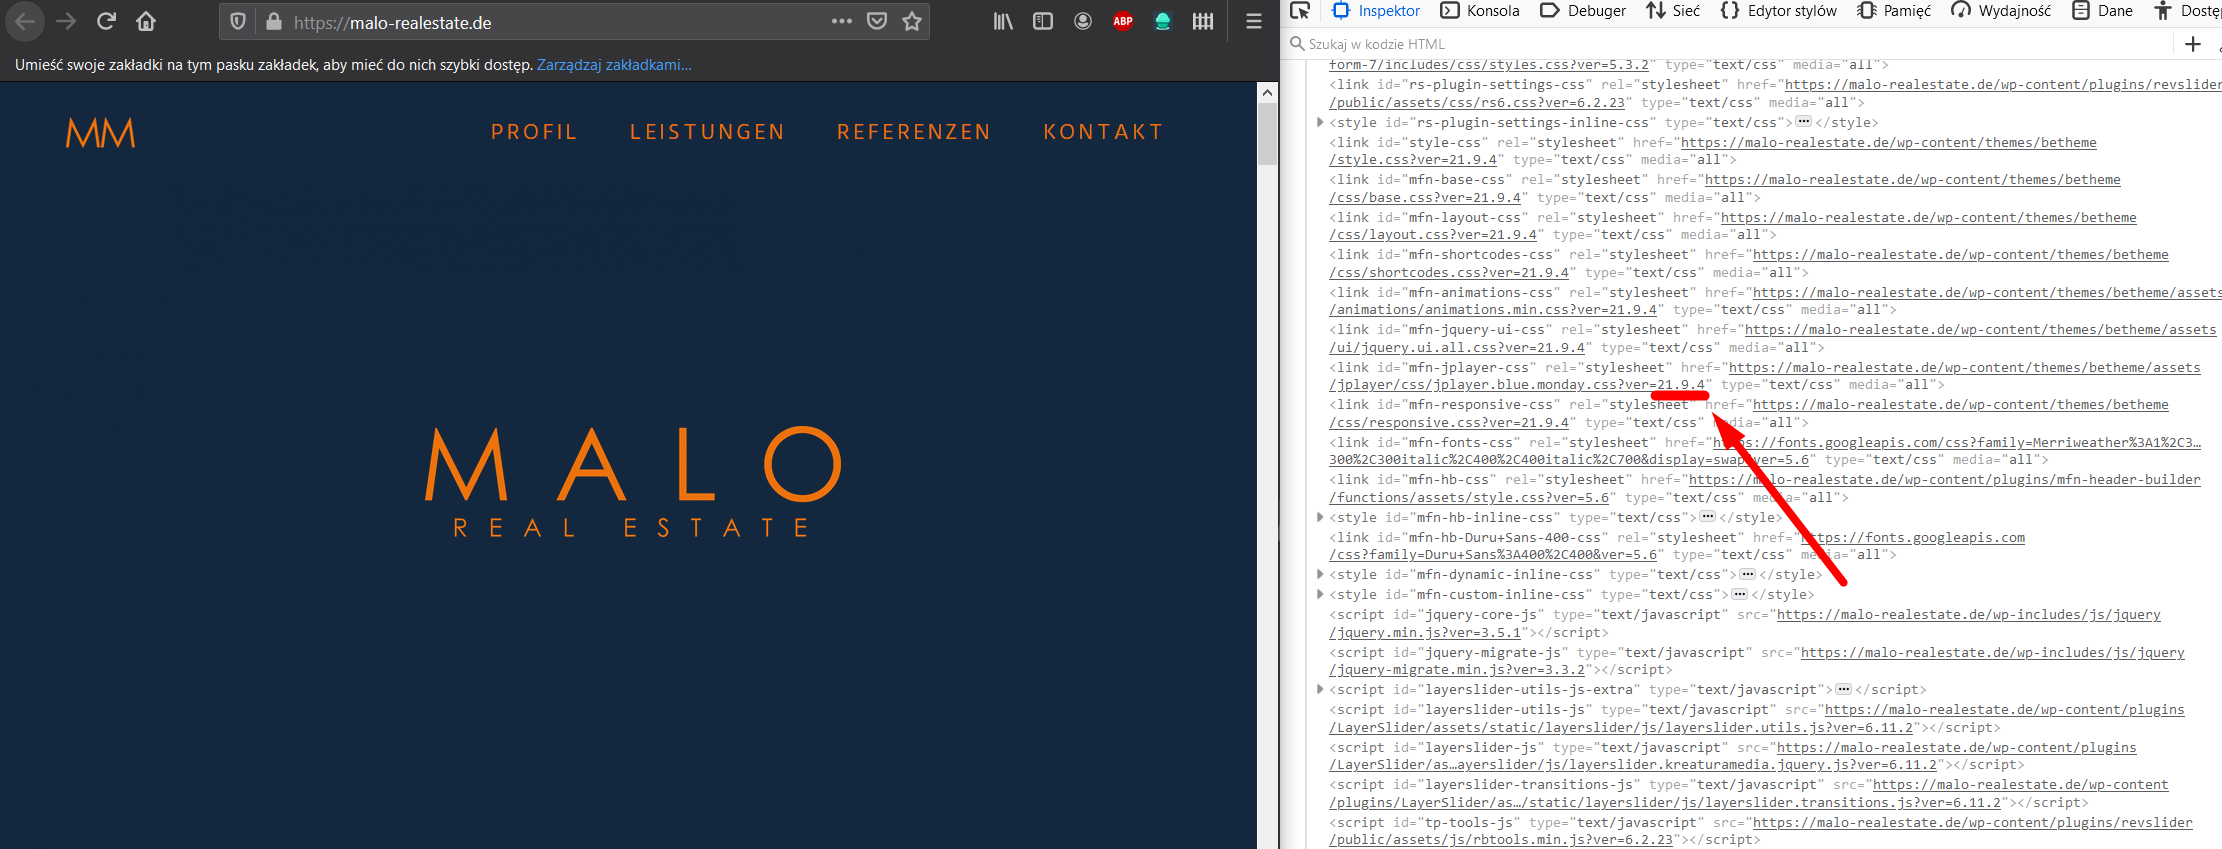Bookmark this page with star icon
This screenshot has height=849, width=2222.
click(x=912, y=21)
